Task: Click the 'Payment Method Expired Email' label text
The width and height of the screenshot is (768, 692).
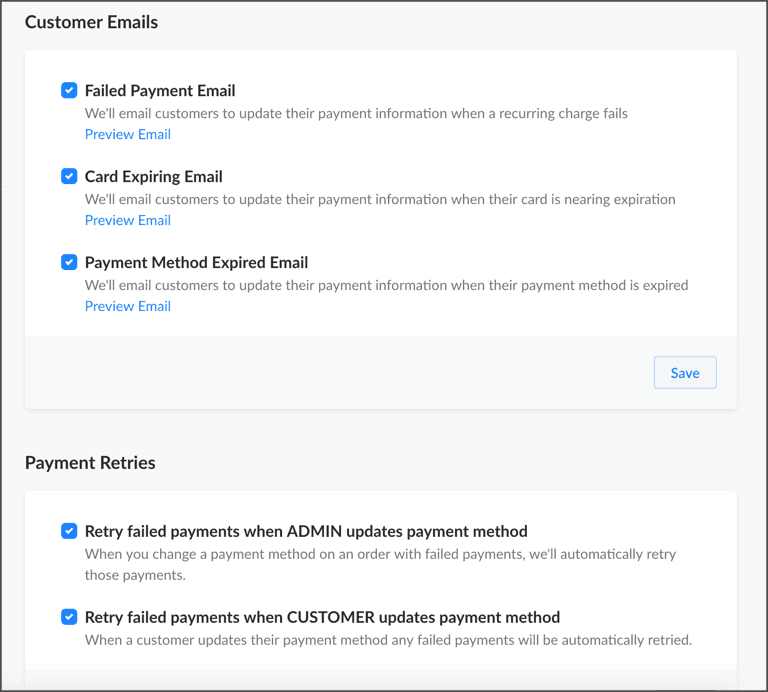Action: tap(196, 262)
